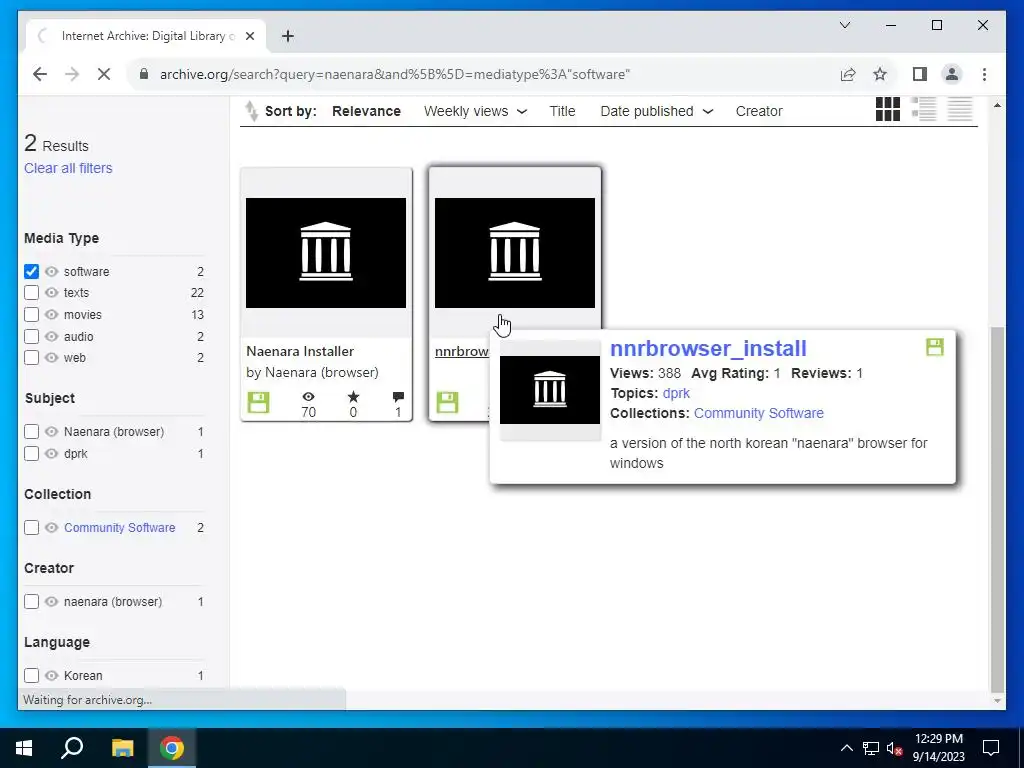Uncheck the software media type filter
This screenshot has height=768, width=1024.
point(31,271)
